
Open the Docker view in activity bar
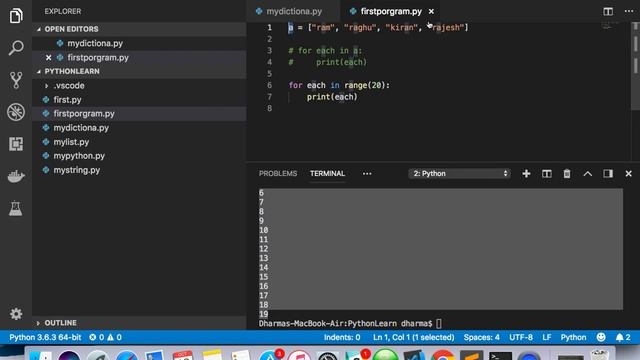point(16,176)
